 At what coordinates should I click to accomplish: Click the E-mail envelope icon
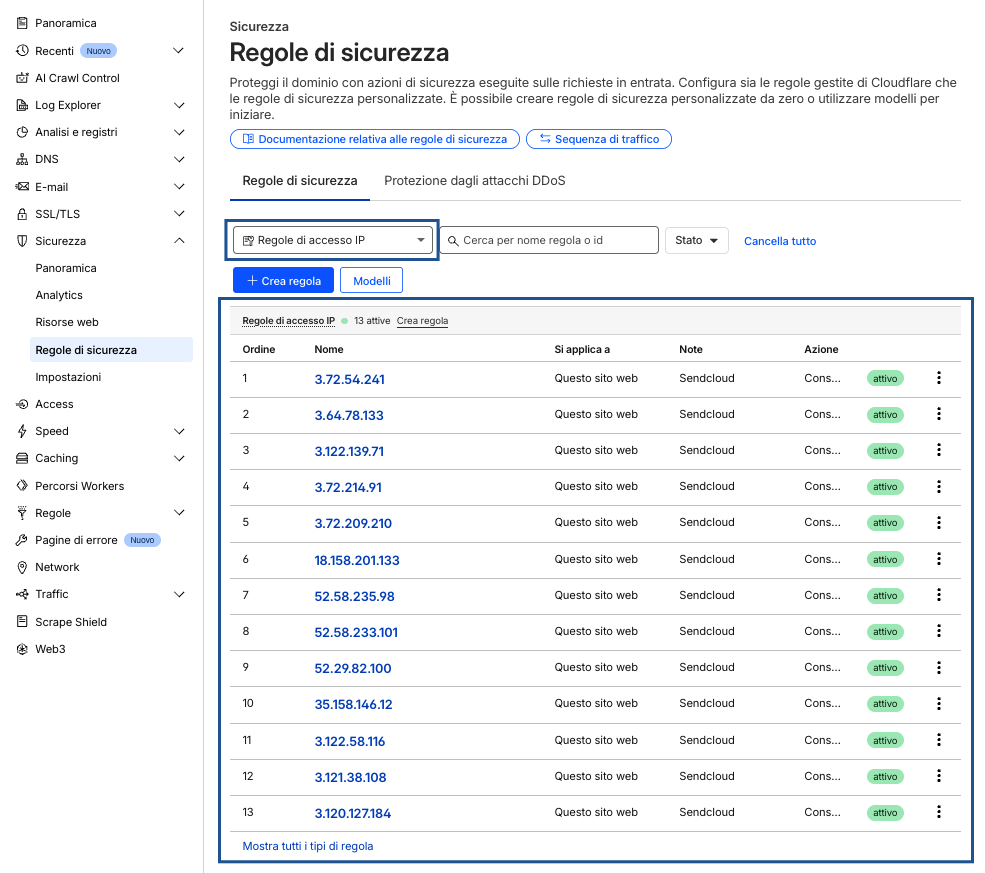22,187
